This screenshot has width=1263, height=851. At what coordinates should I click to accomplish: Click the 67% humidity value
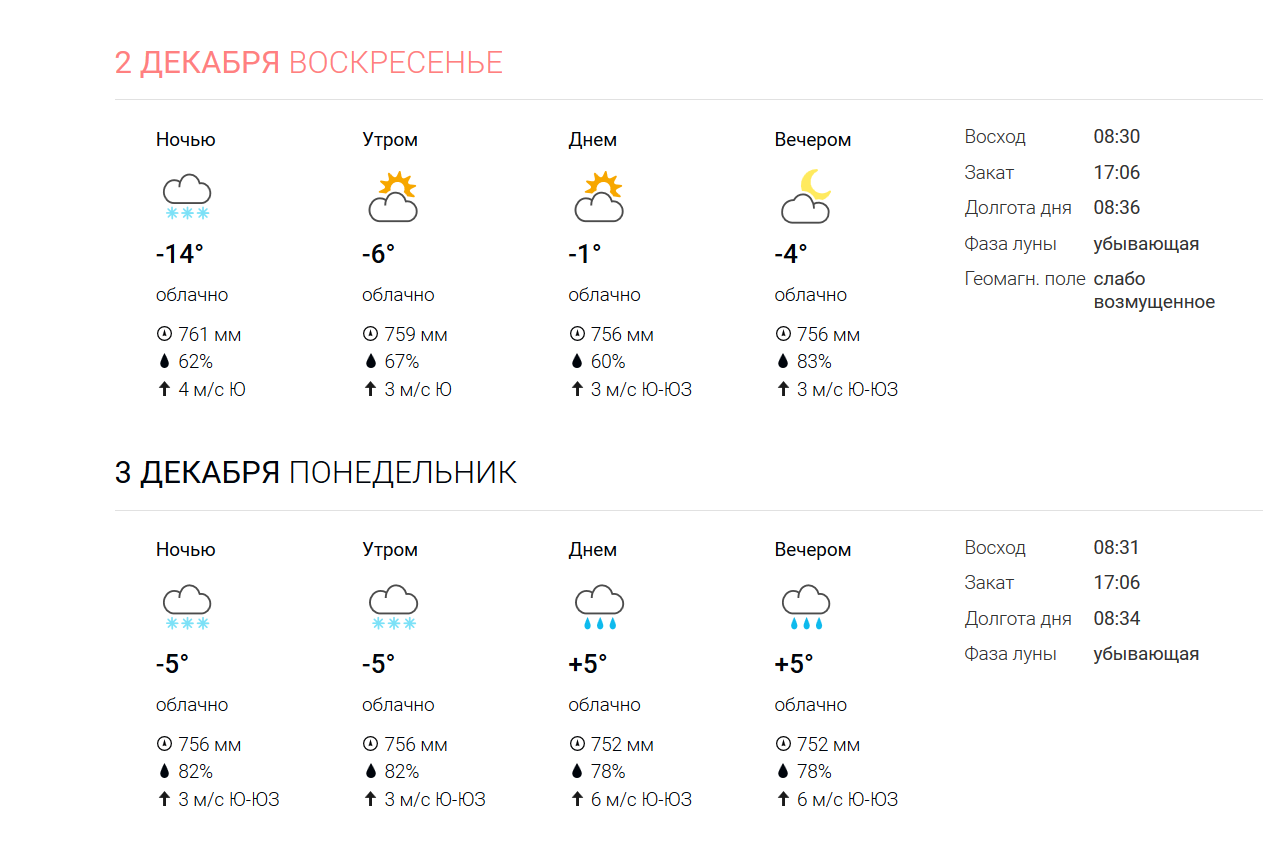coord(402,362)
